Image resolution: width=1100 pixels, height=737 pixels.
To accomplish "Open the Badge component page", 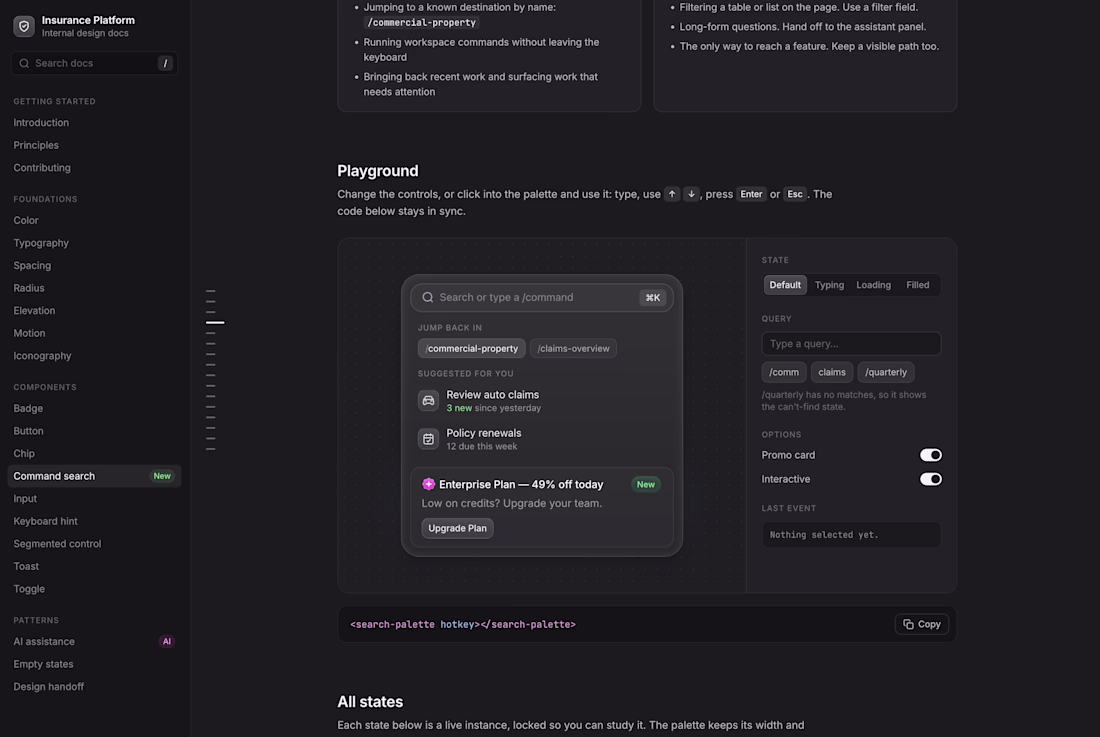I will click(x=28, y=408).
